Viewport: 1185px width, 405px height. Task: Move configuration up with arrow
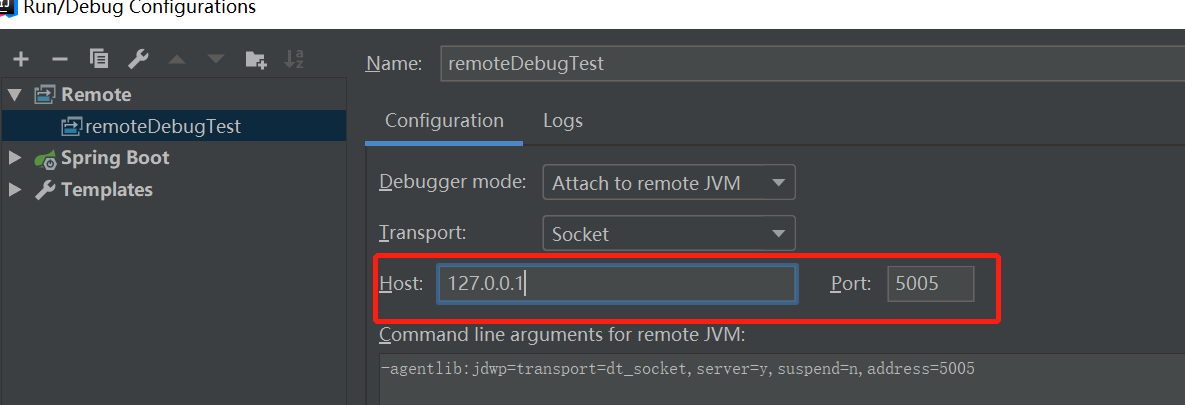tap(177, 60)
